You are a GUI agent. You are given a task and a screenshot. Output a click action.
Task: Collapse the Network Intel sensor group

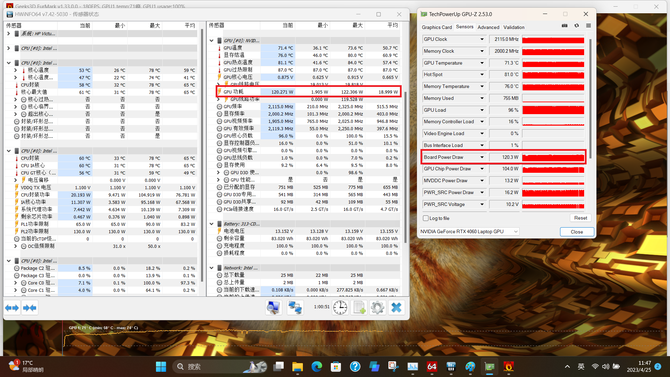click(x=212, y=268)
